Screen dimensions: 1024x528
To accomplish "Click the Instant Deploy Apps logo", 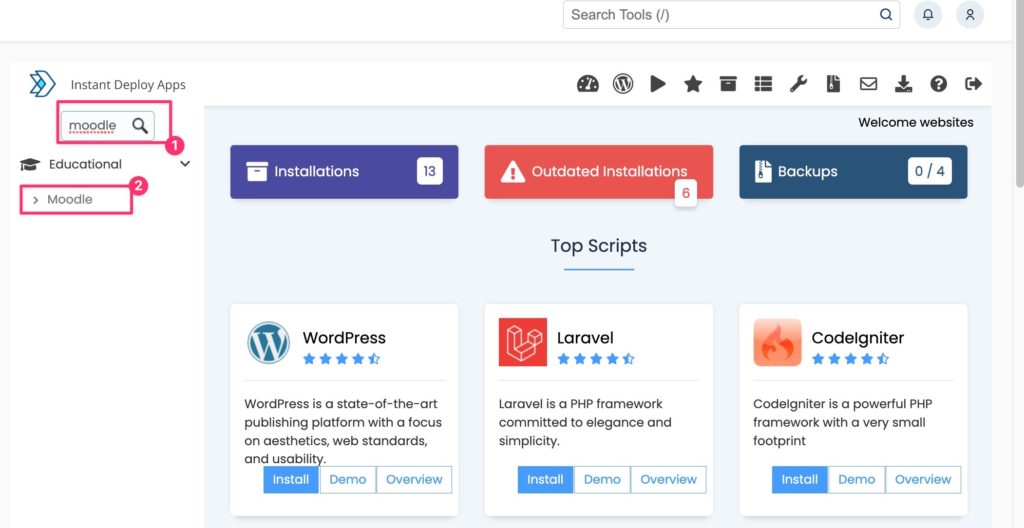I will click(x=42, y=84).
